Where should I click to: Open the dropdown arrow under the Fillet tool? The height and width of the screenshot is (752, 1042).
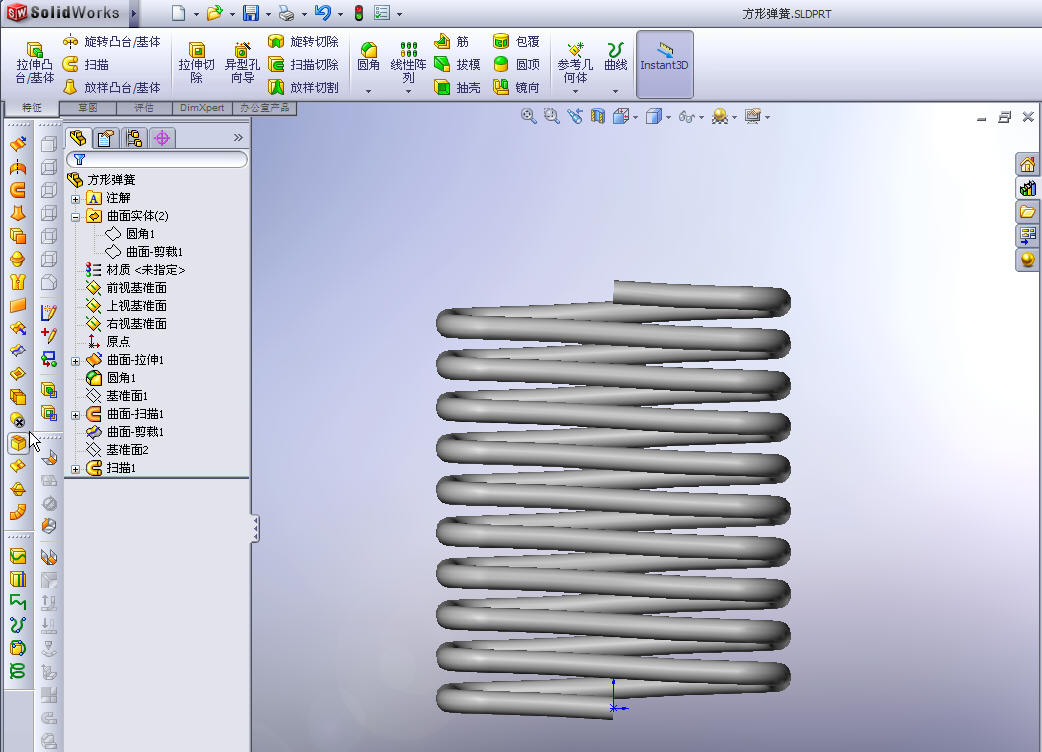(x=368, y=91)
